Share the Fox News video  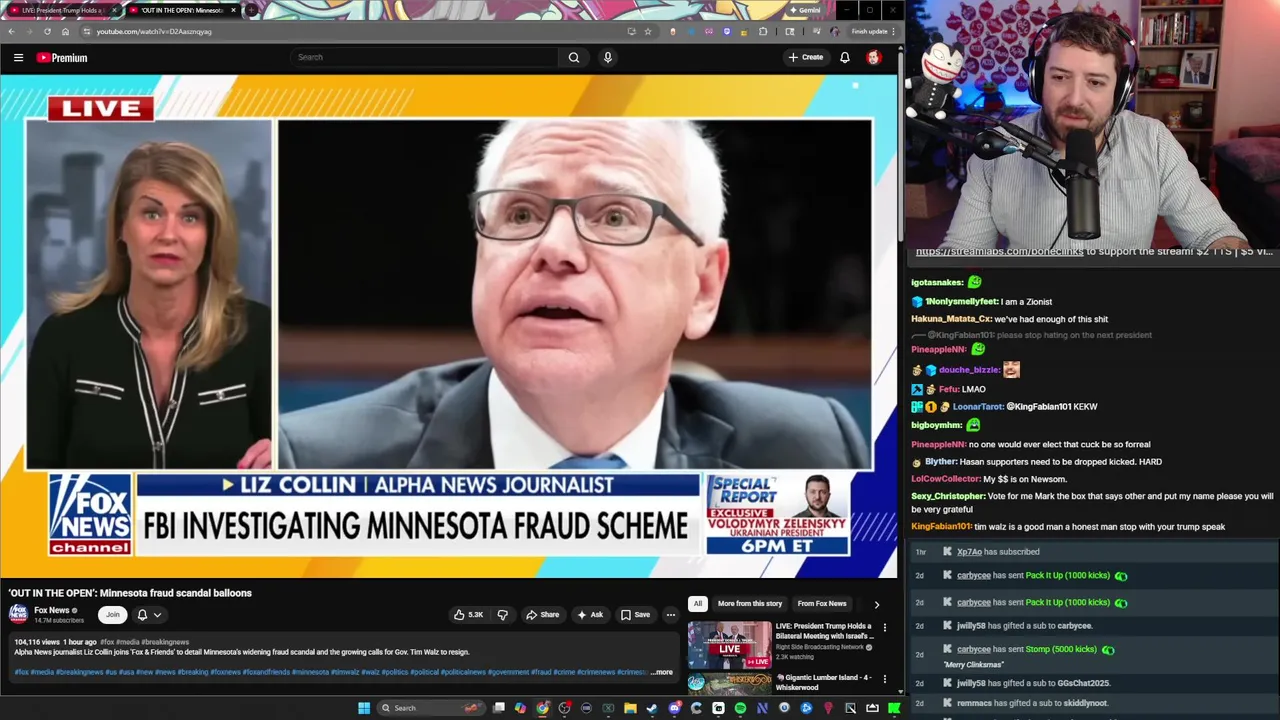[x=543, y=615]
